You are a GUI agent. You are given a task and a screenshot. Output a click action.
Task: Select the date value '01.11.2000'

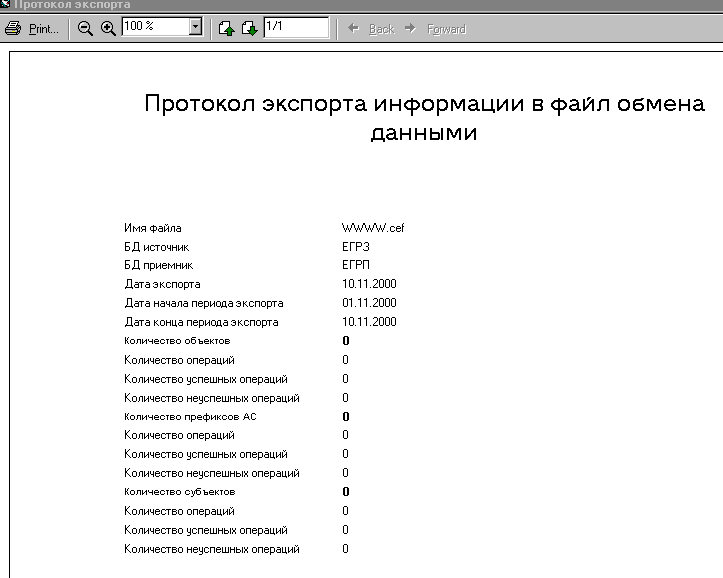click(x=369, y=303)
